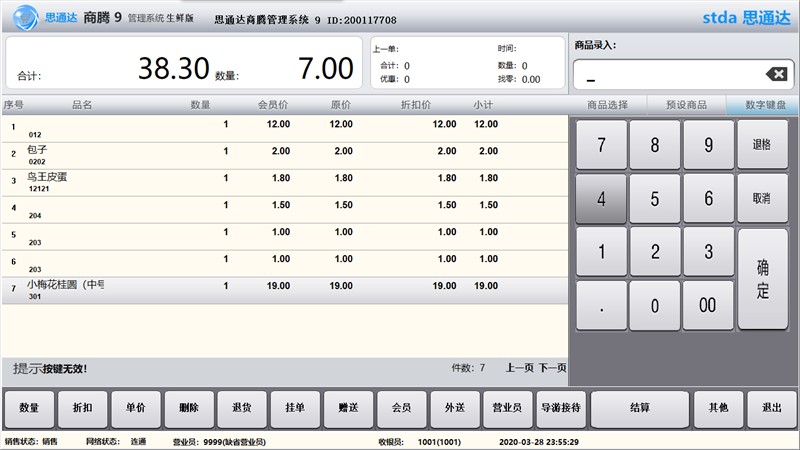Click the date time 2020-03-28 23:55:29
The width and height of the screenshot is (800, 450).
point(539,442)
